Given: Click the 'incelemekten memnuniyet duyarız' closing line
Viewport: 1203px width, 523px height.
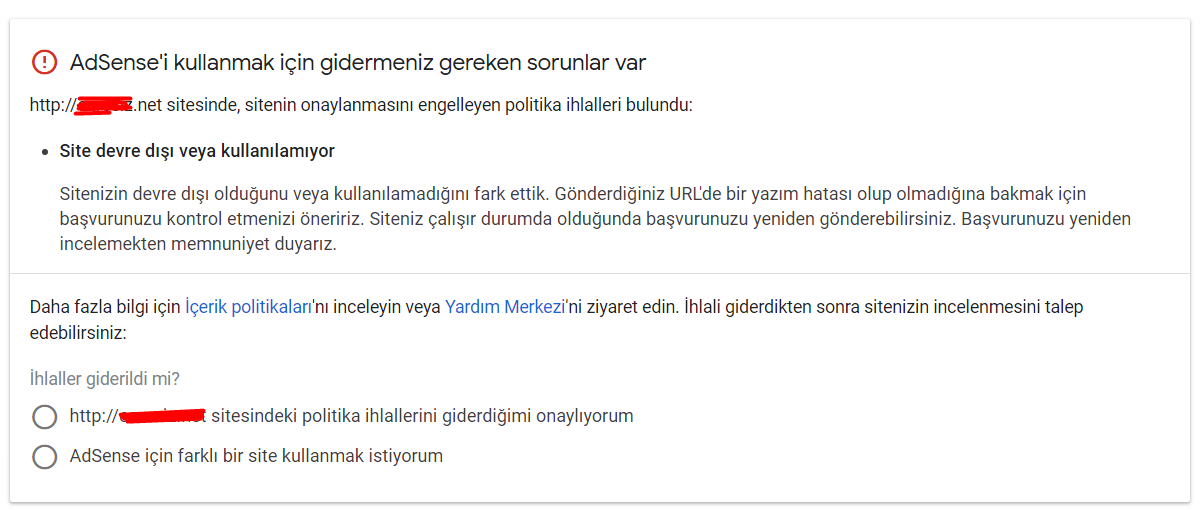Looking at the screenshot, I should click(198, 245).
